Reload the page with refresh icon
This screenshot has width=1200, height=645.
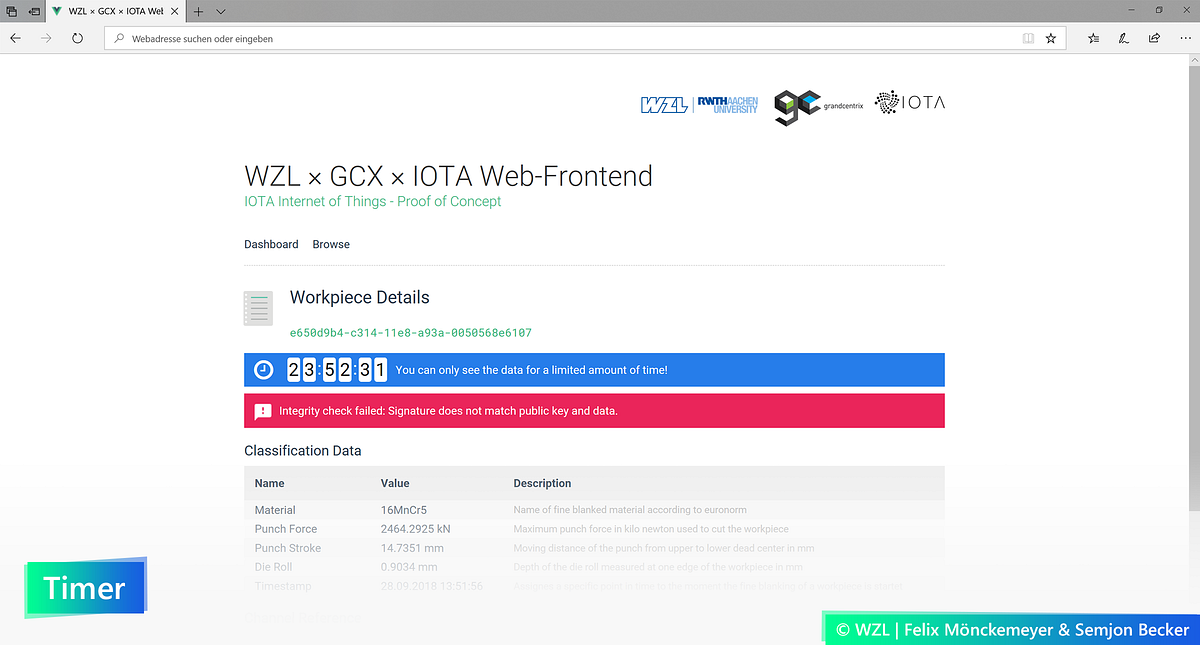click(77, 38)
